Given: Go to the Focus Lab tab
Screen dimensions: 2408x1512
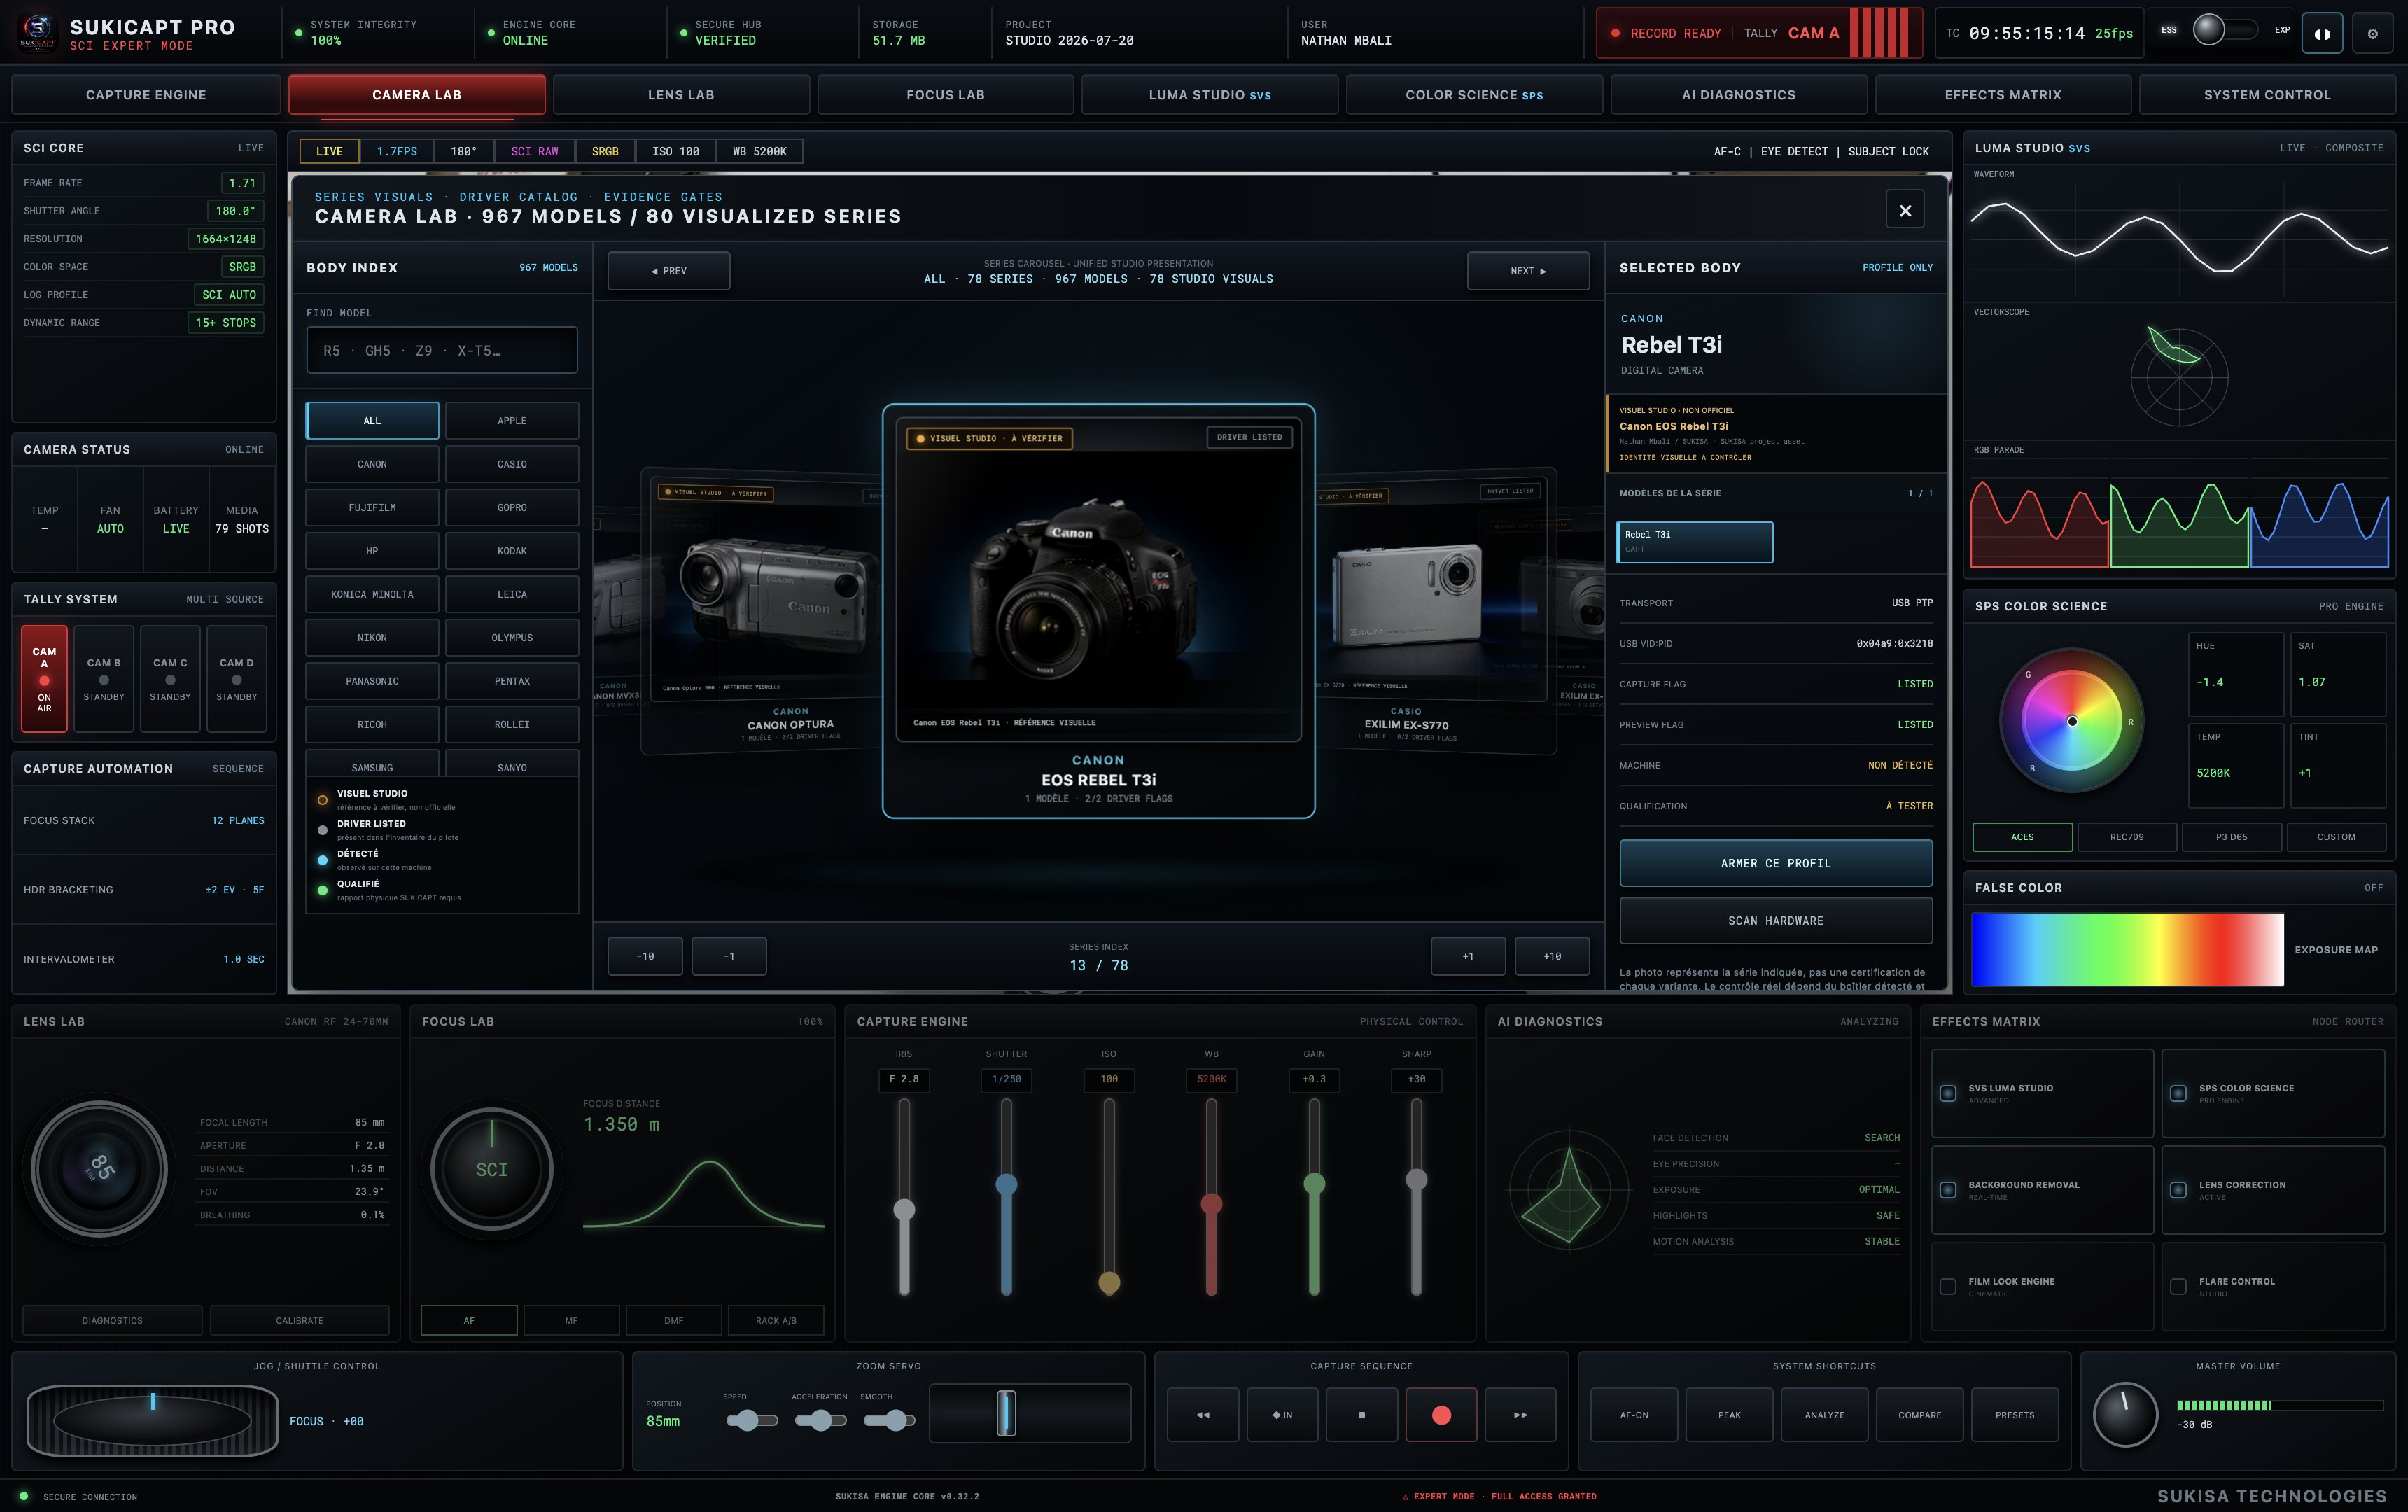Looking at the screenshot, I should [x=946, y=95].
